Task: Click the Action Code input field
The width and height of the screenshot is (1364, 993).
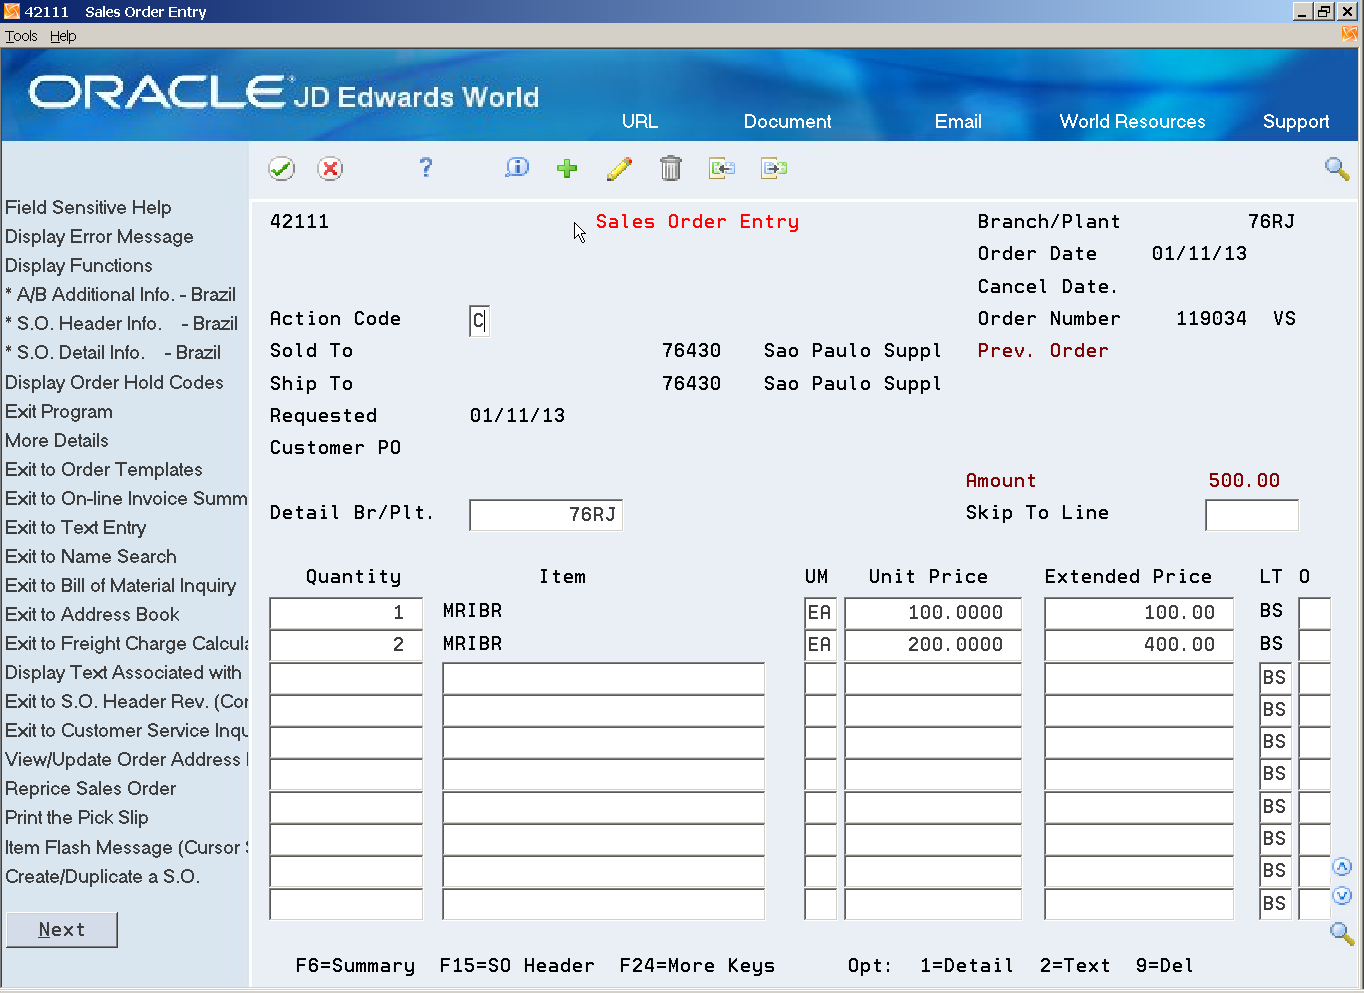Action: click(479, 321)
